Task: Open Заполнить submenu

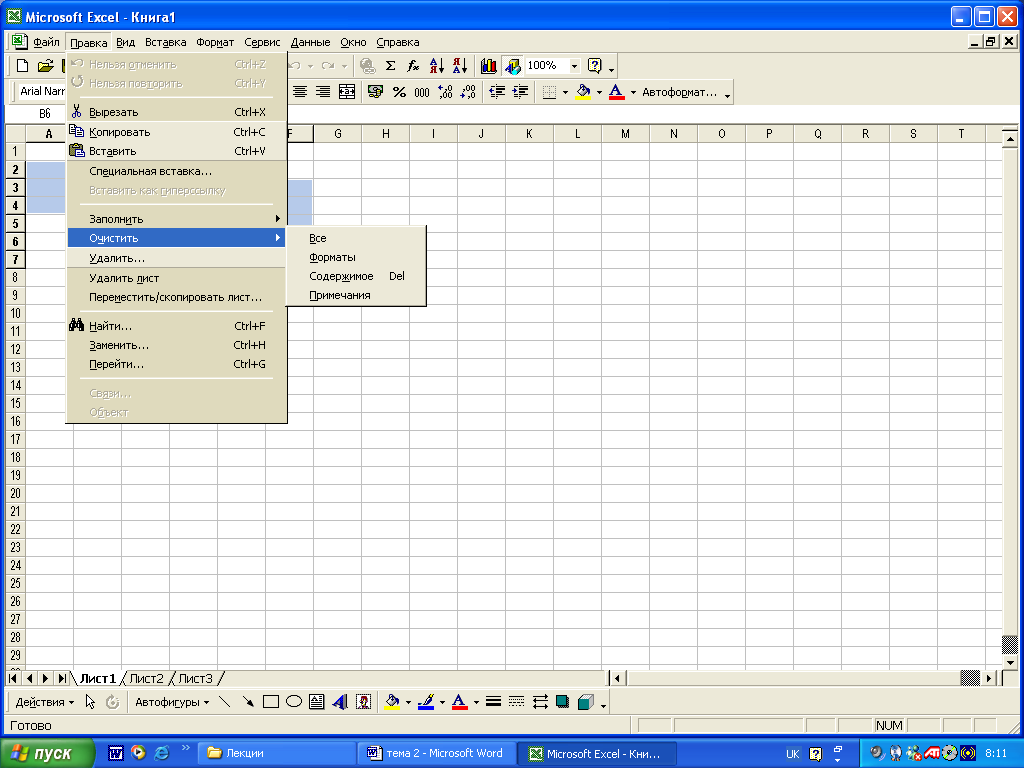Action: [176, 219]
